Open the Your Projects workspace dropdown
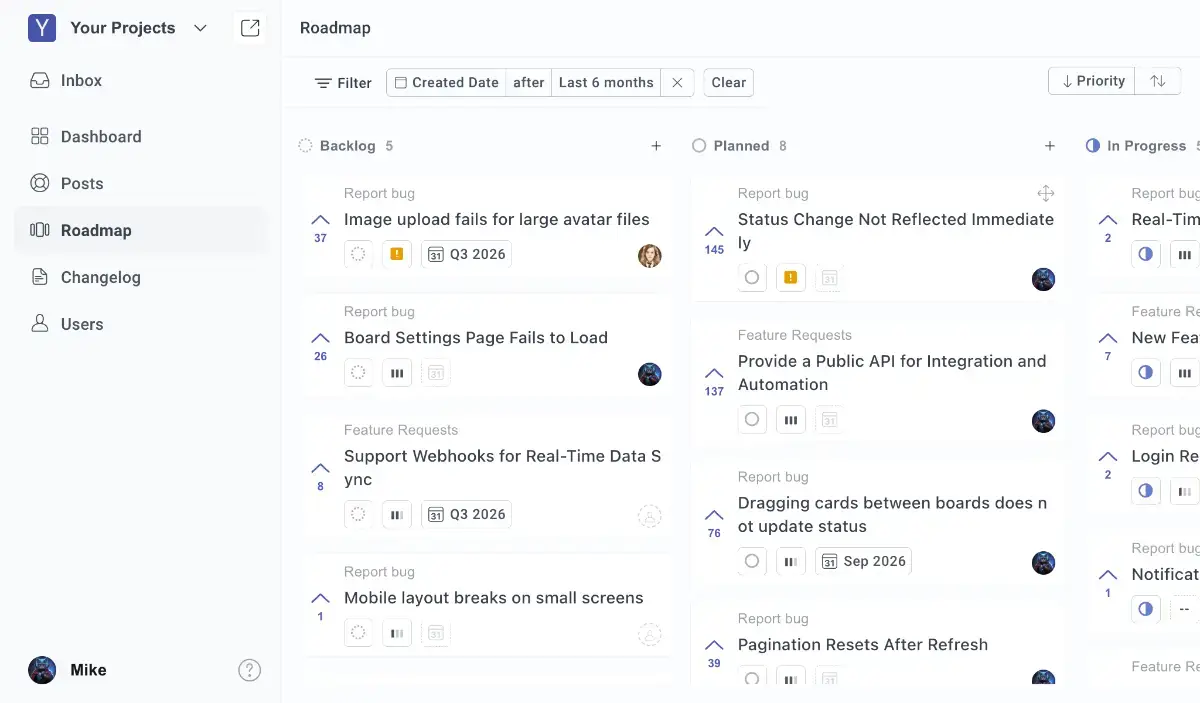 [138, 28]
